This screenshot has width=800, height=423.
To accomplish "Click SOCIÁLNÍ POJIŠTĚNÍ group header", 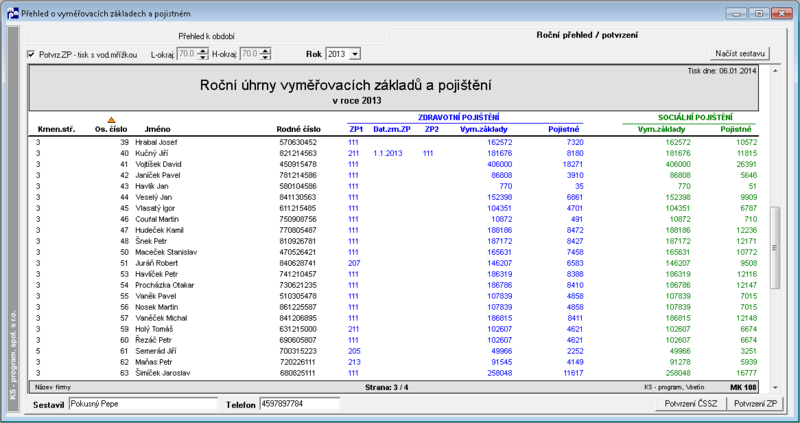I will coord(695,117).
